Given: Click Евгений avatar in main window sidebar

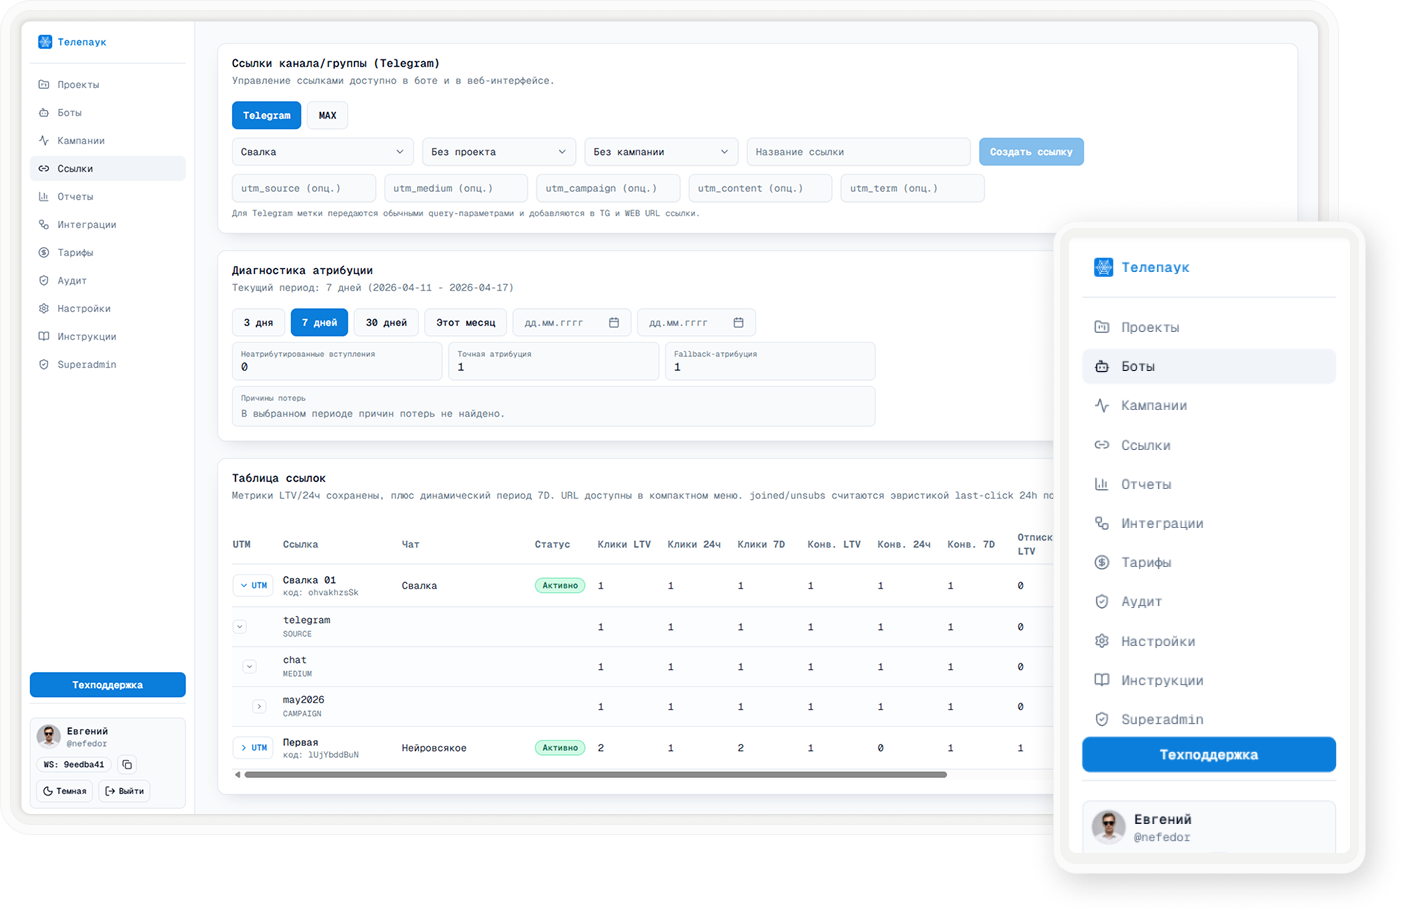Looking at the screenshot, I should [x=49, y=737].
